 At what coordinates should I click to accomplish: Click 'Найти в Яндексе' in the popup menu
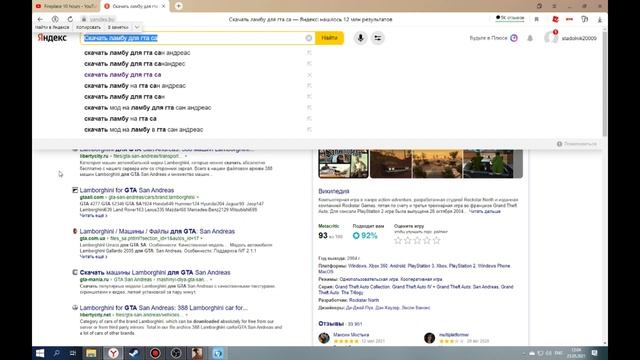(x=52, y=27)
